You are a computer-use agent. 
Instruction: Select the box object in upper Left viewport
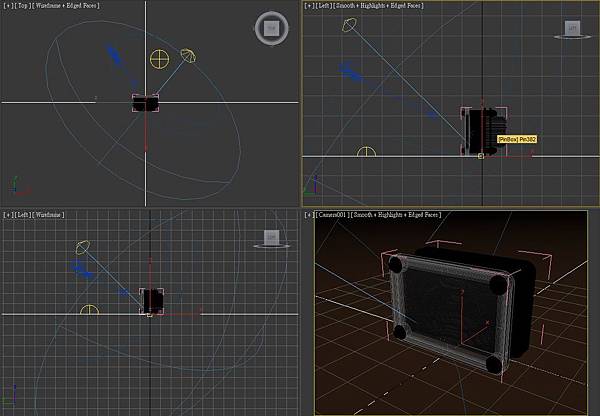[x=484, y=131]
